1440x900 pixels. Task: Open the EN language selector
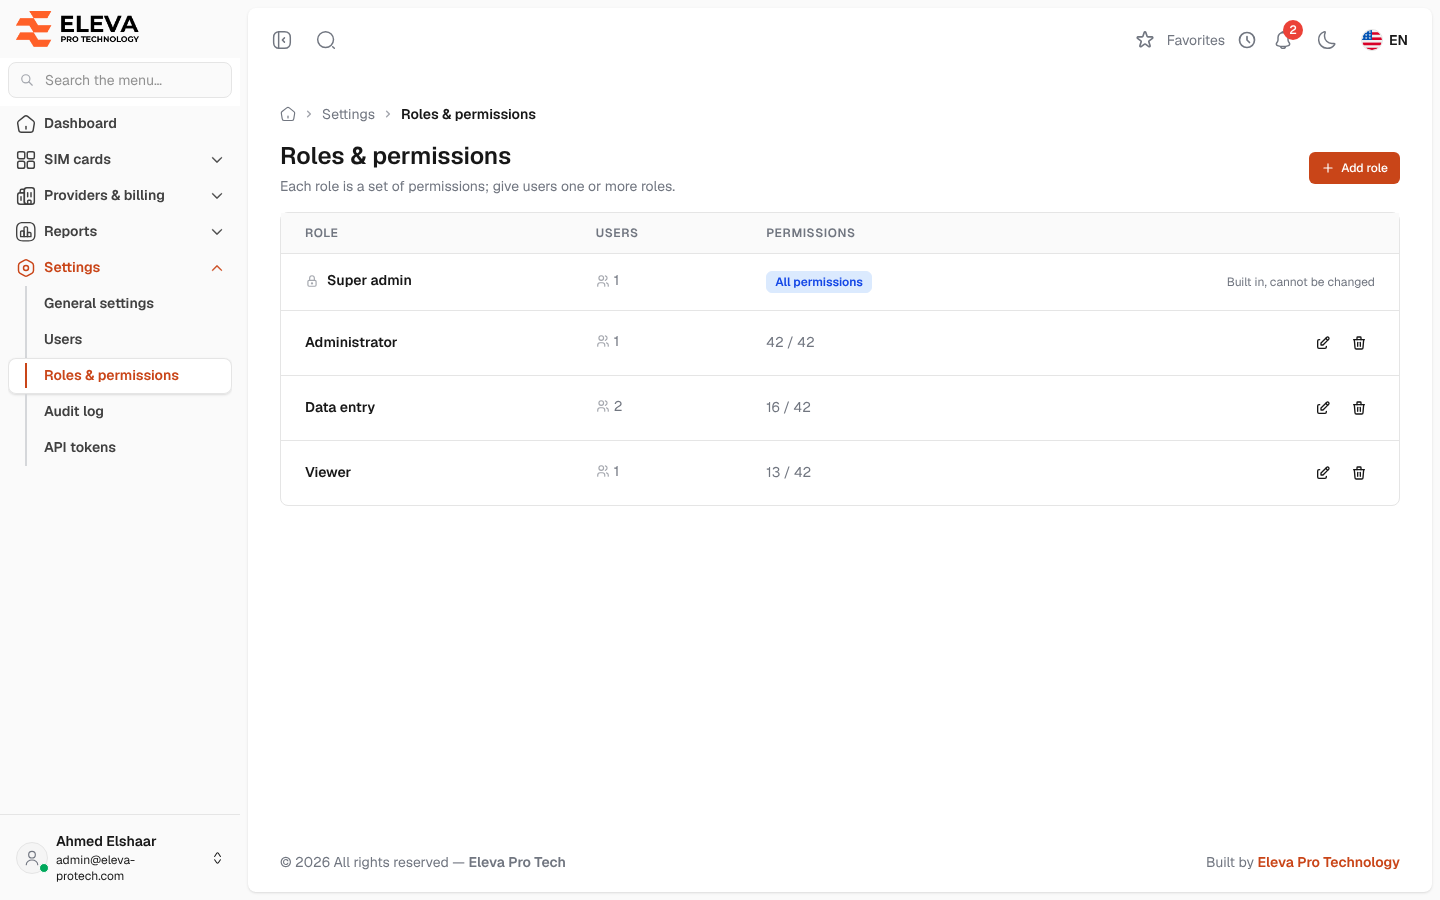(x=1385, y=40)
